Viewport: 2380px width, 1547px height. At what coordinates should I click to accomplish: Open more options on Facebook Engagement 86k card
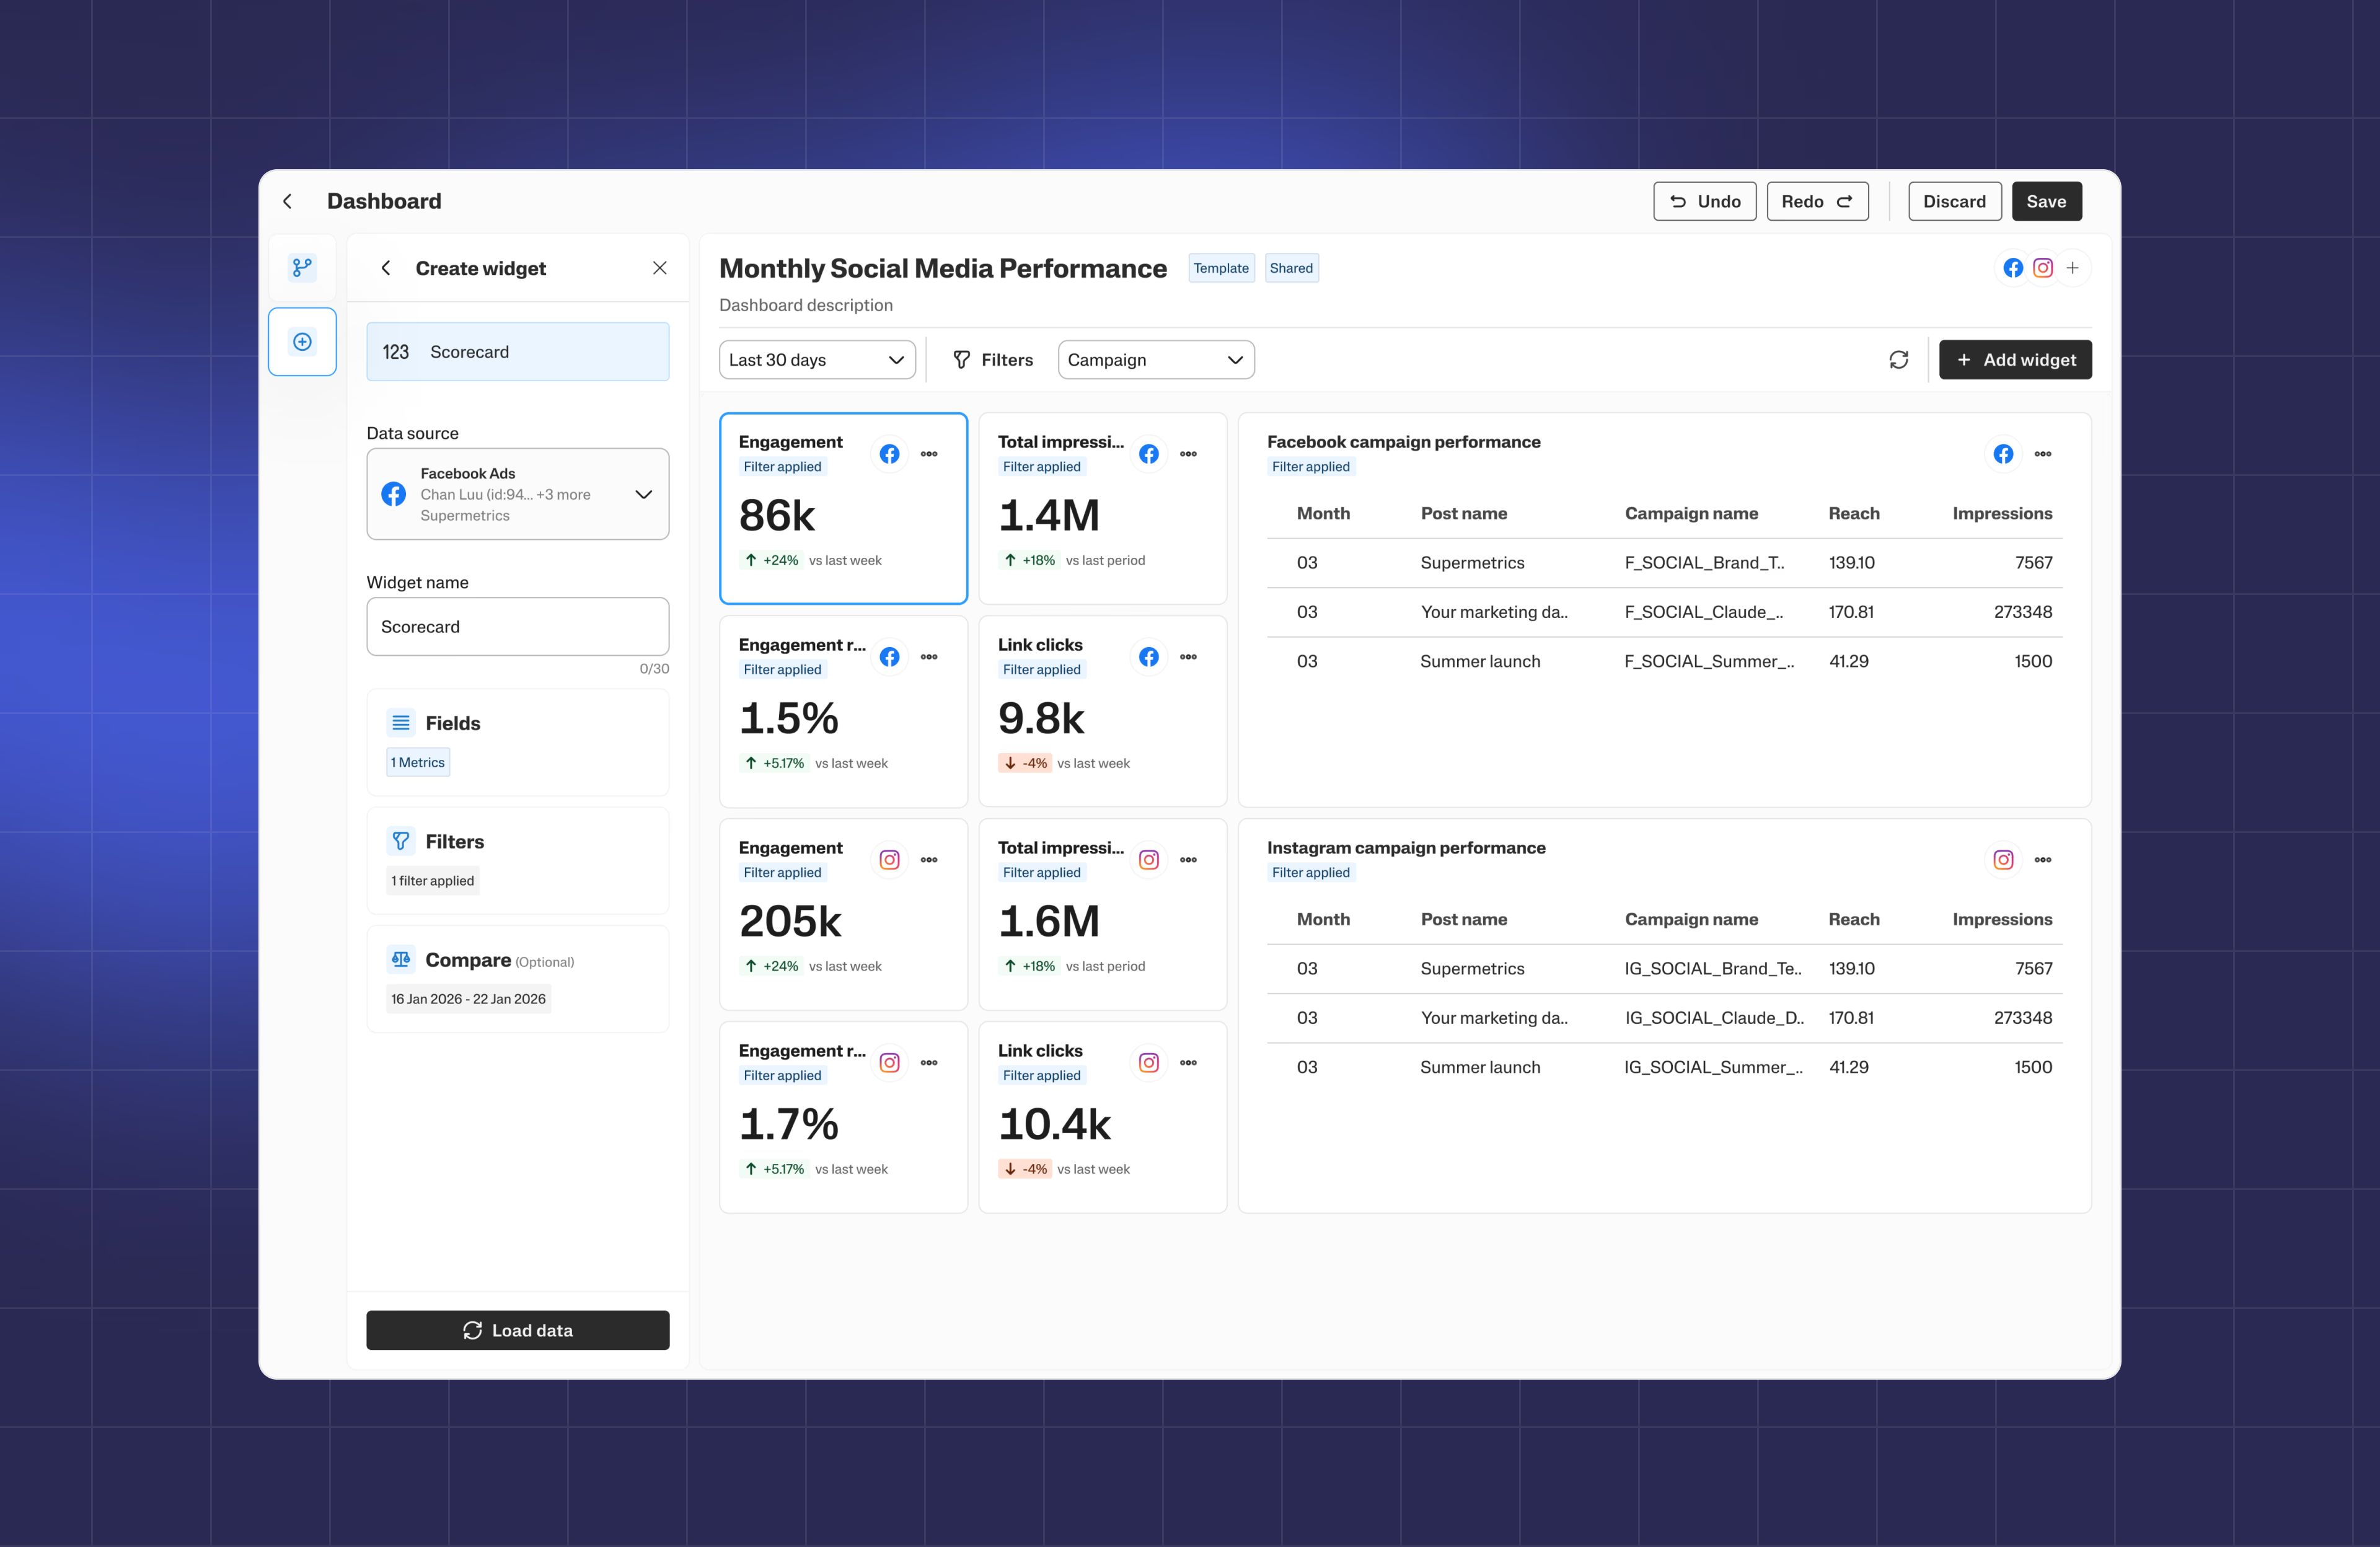click(929, 454)
